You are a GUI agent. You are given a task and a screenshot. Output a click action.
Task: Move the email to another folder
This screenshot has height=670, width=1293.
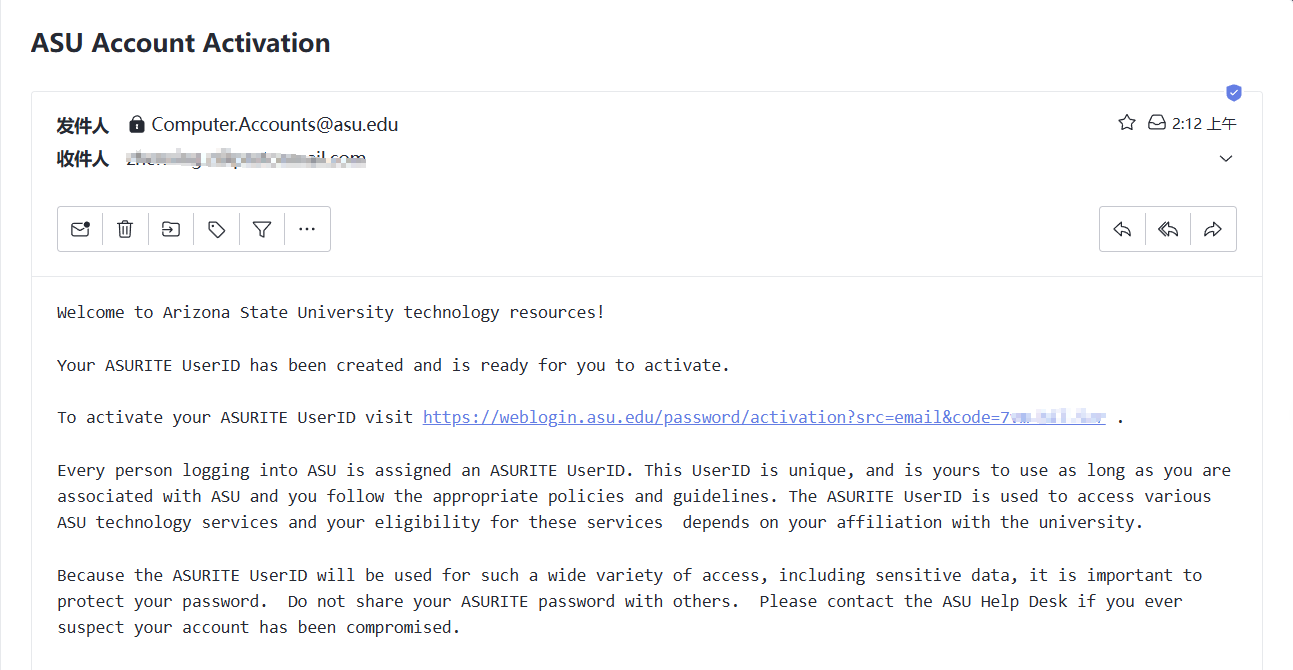[171, 229]
